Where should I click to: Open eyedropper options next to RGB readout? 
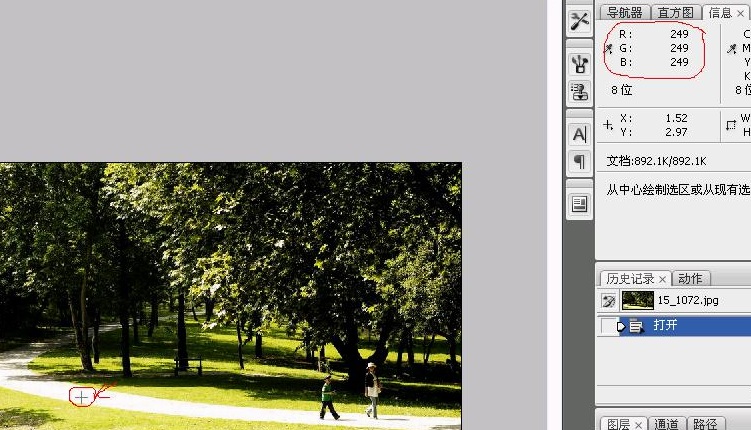(x=608, y=48)
